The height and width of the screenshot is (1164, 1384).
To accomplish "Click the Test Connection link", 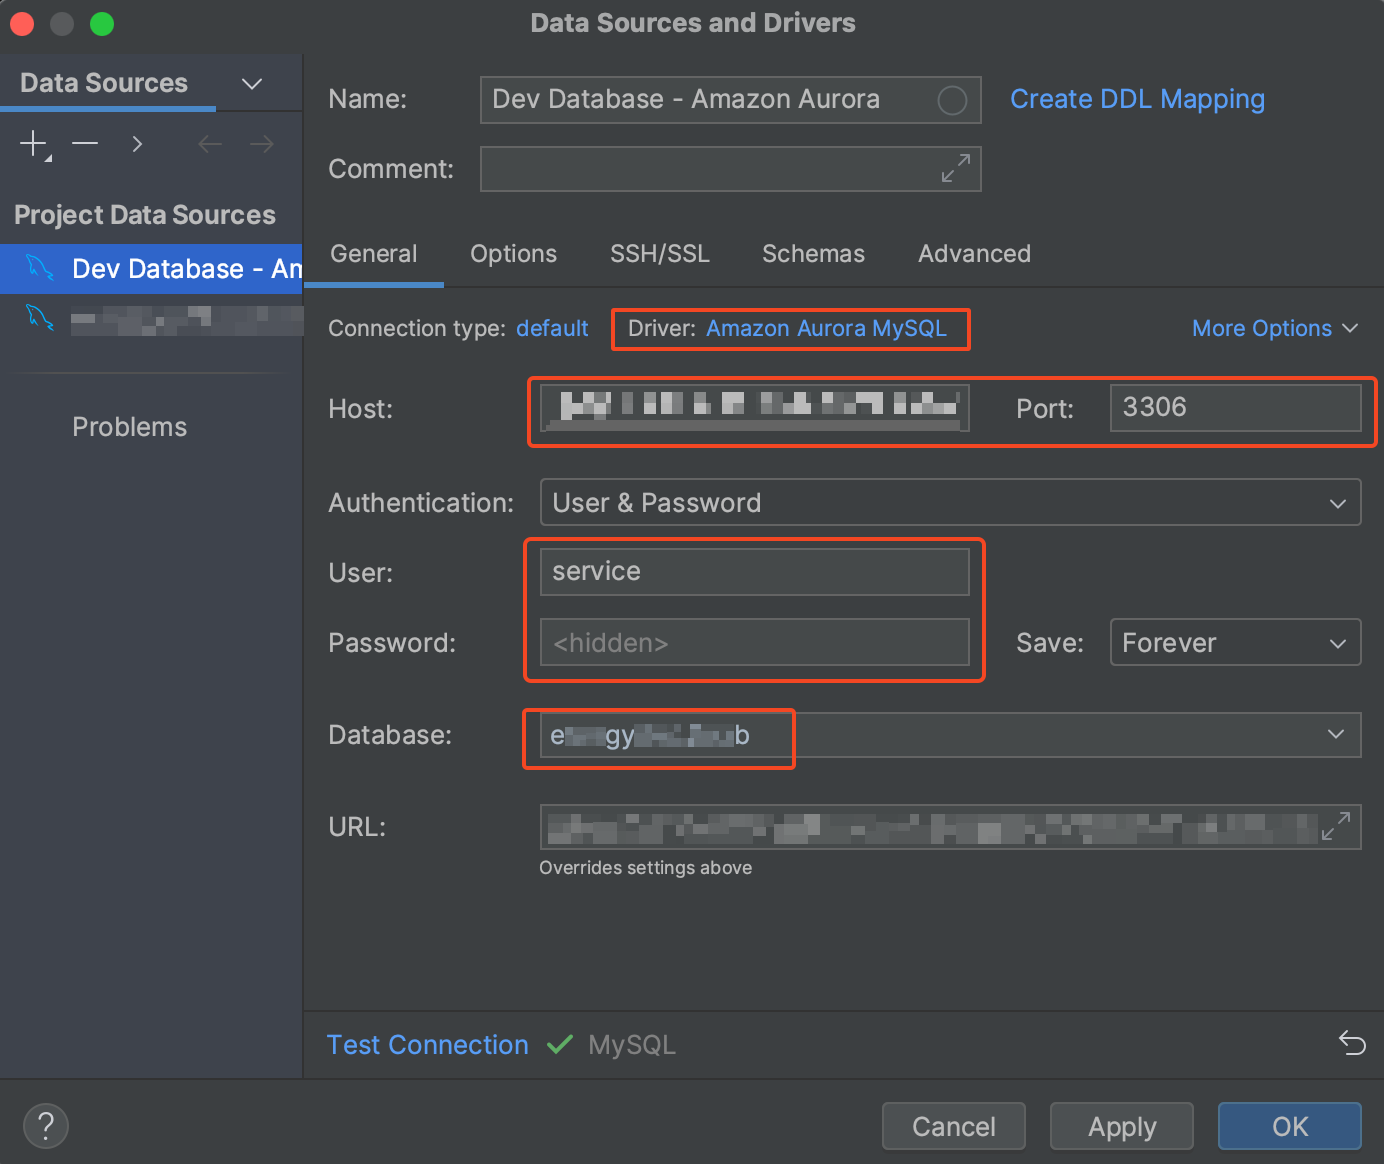I will [428, 1044].
